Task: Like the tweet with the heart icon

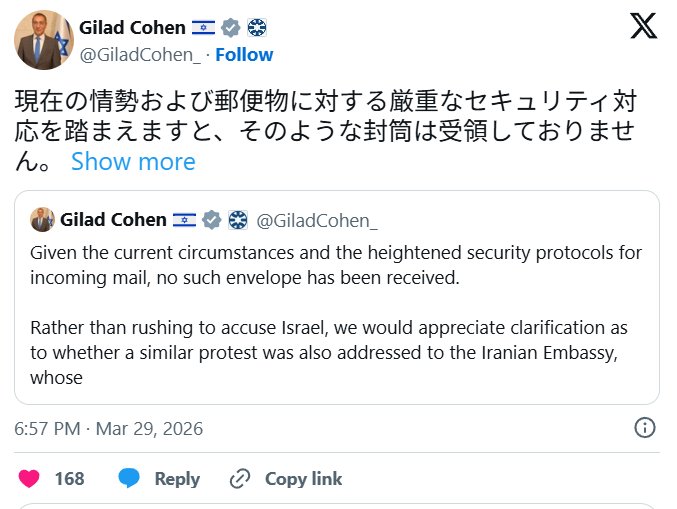Action: pyautogui.click(x=29, y=479)
